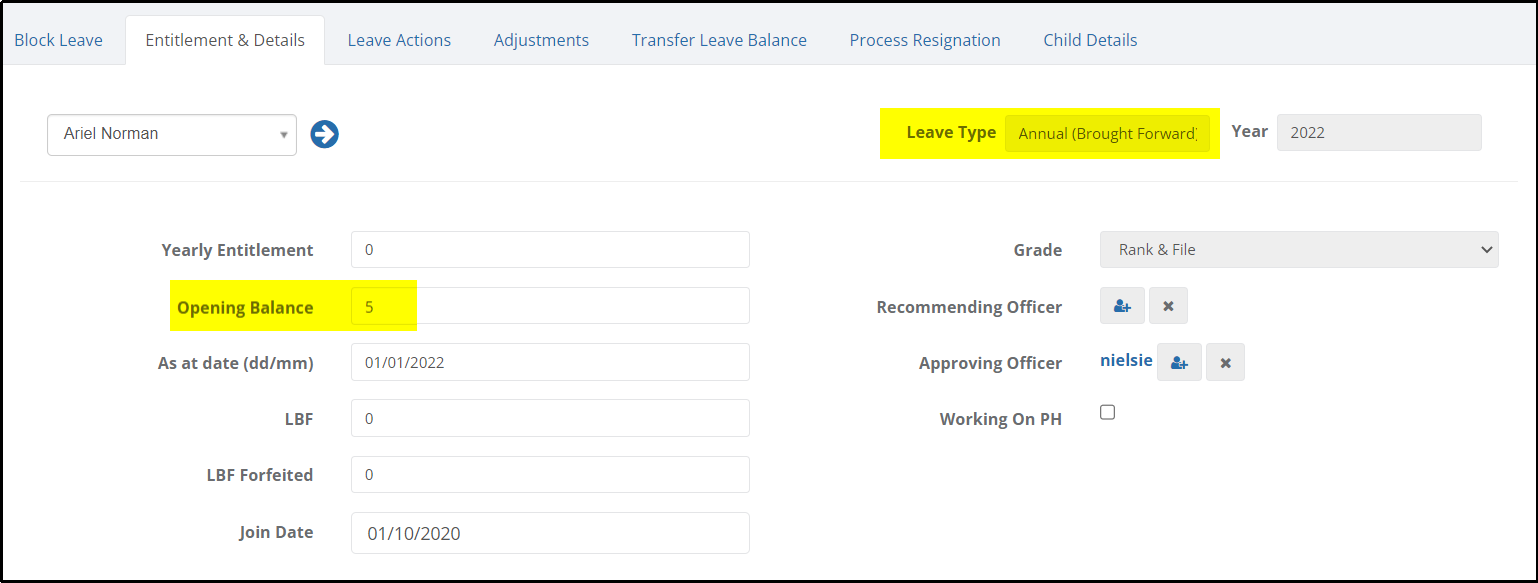The image size is (1538, 583).
Task: Select the Transfer Leave Balance tab
Action: [x=719, y=40]
